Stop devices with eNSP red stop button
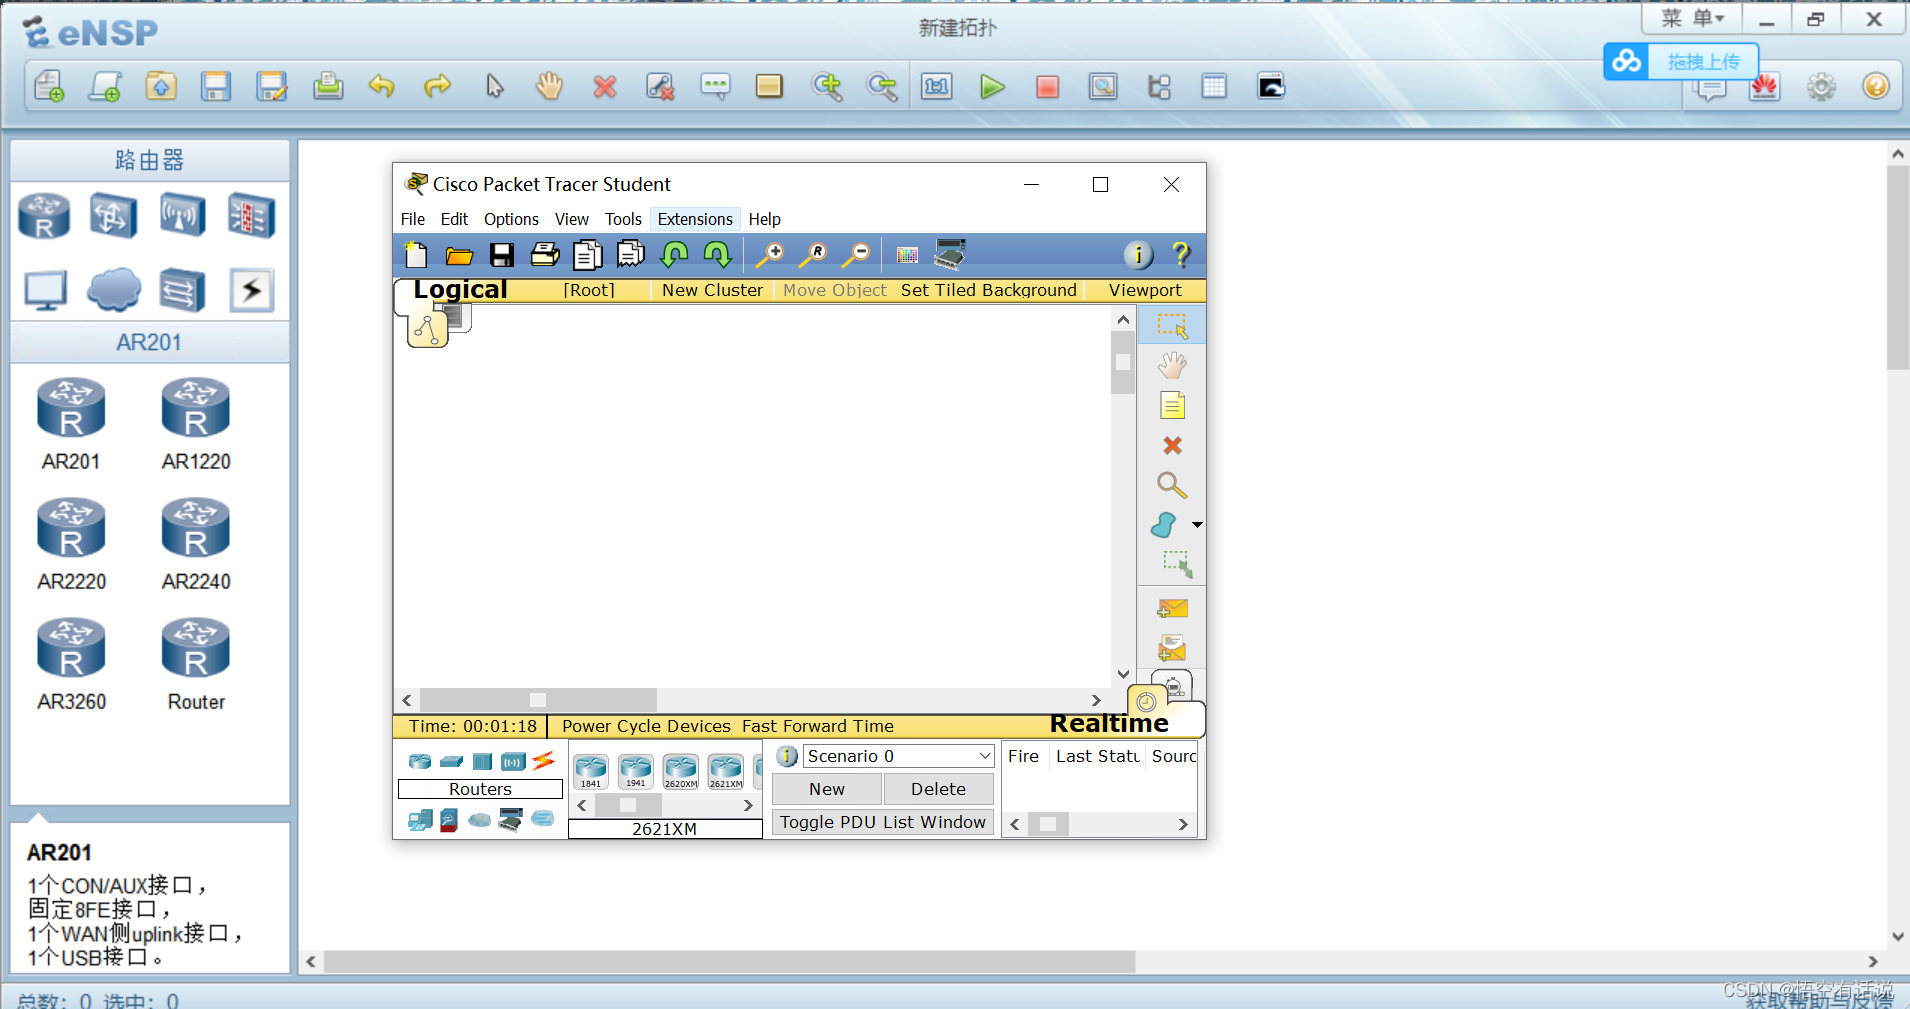The height and width of the screenshot is (1009, 1910). tap(1047, 87)
